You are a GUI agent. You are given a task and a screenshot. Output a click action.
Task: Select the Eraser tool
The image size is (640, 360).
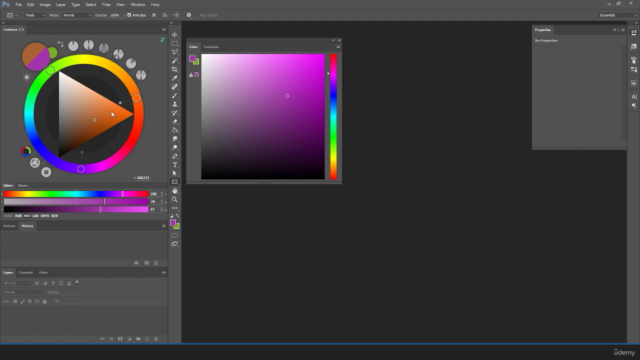(x=175, y=121)
